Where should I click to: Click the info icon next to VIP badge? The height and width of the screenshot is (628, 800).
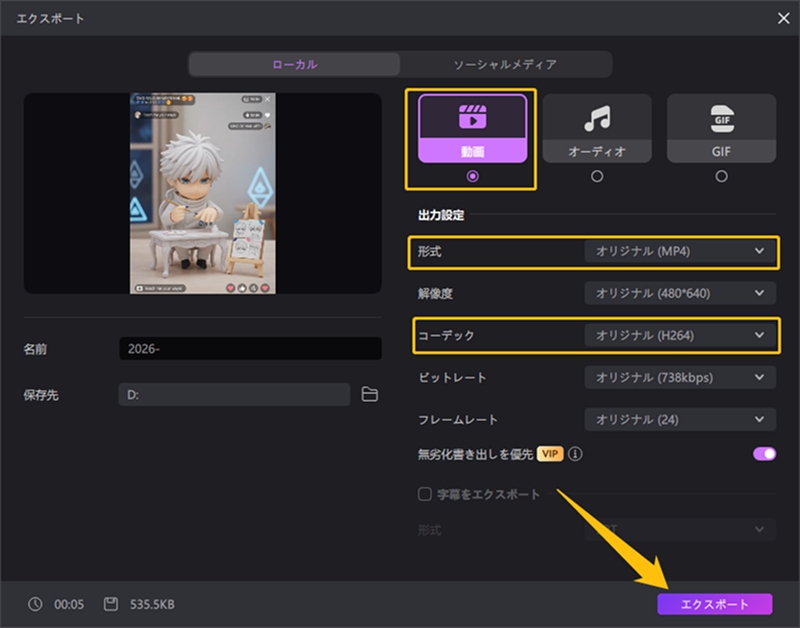pos(575,454)
